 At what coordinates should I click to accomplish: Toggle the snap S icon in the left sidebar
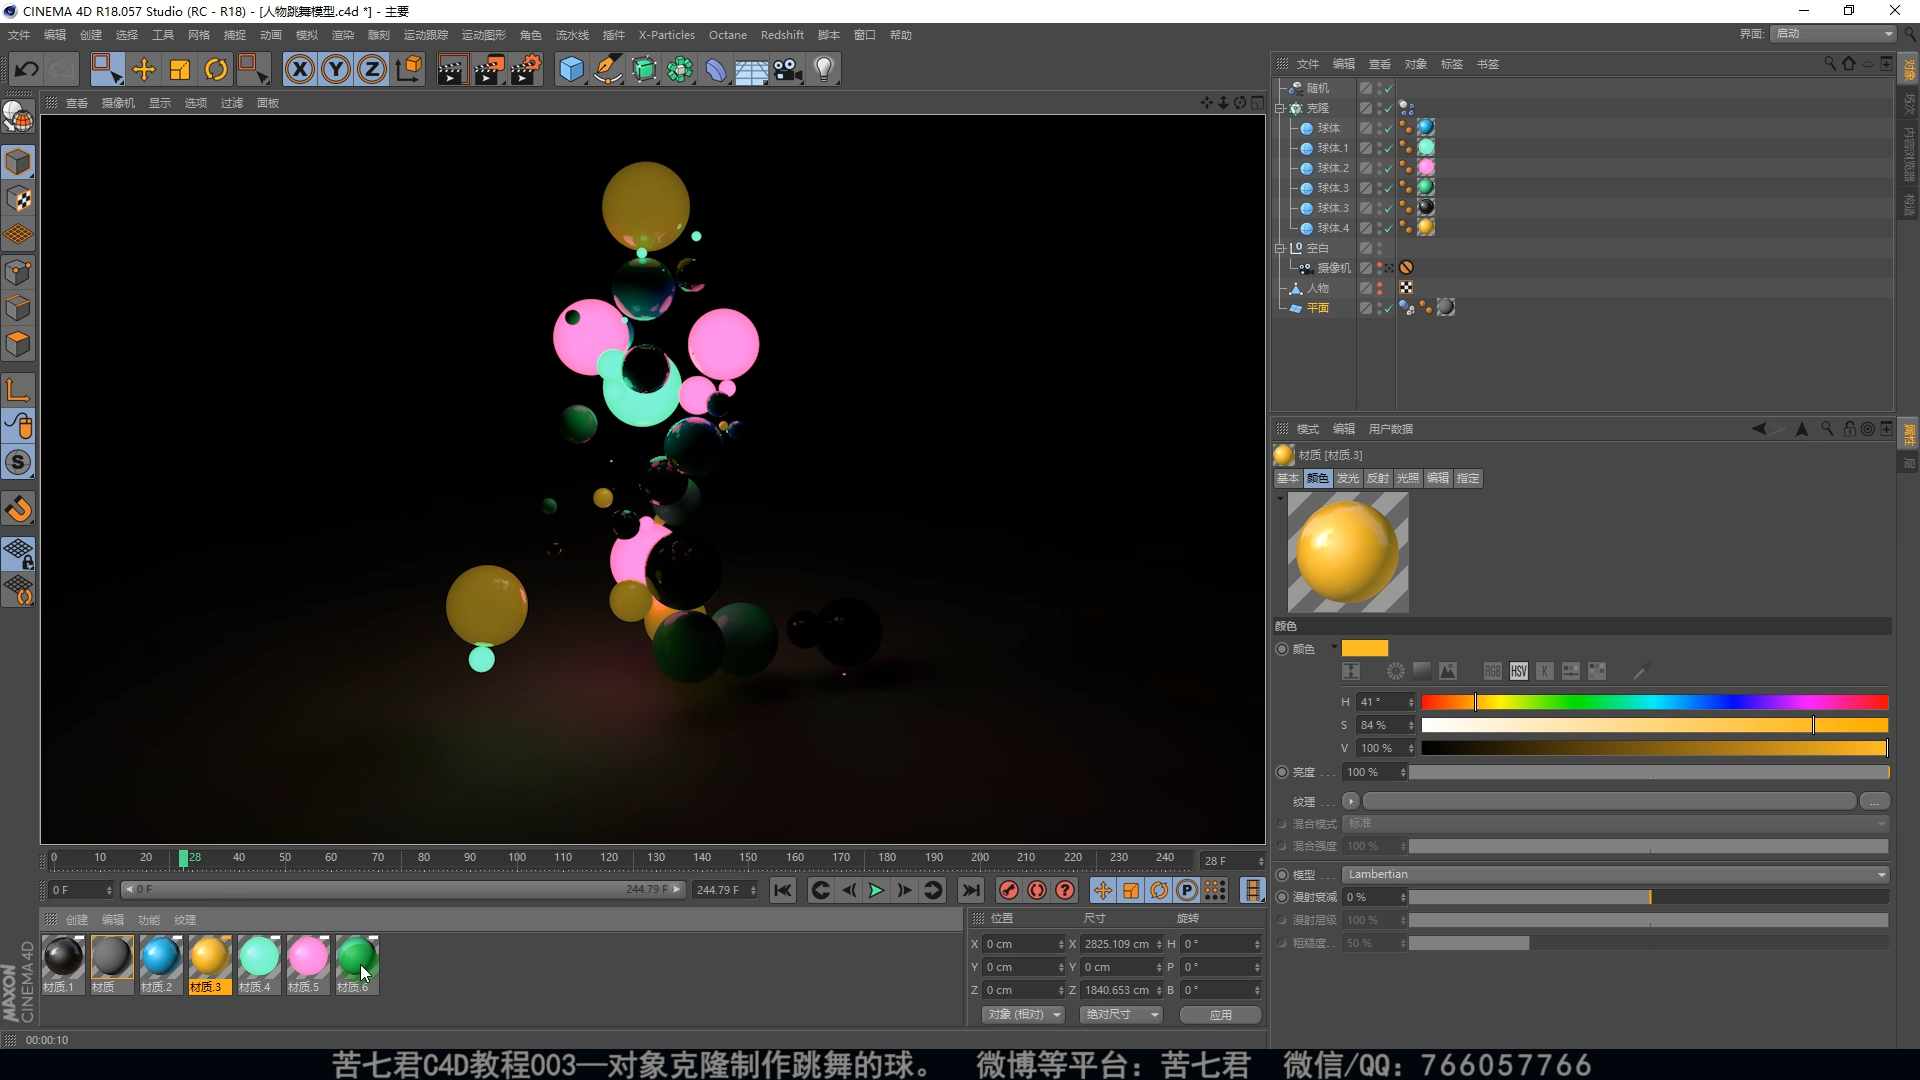[x=18, y=462]
